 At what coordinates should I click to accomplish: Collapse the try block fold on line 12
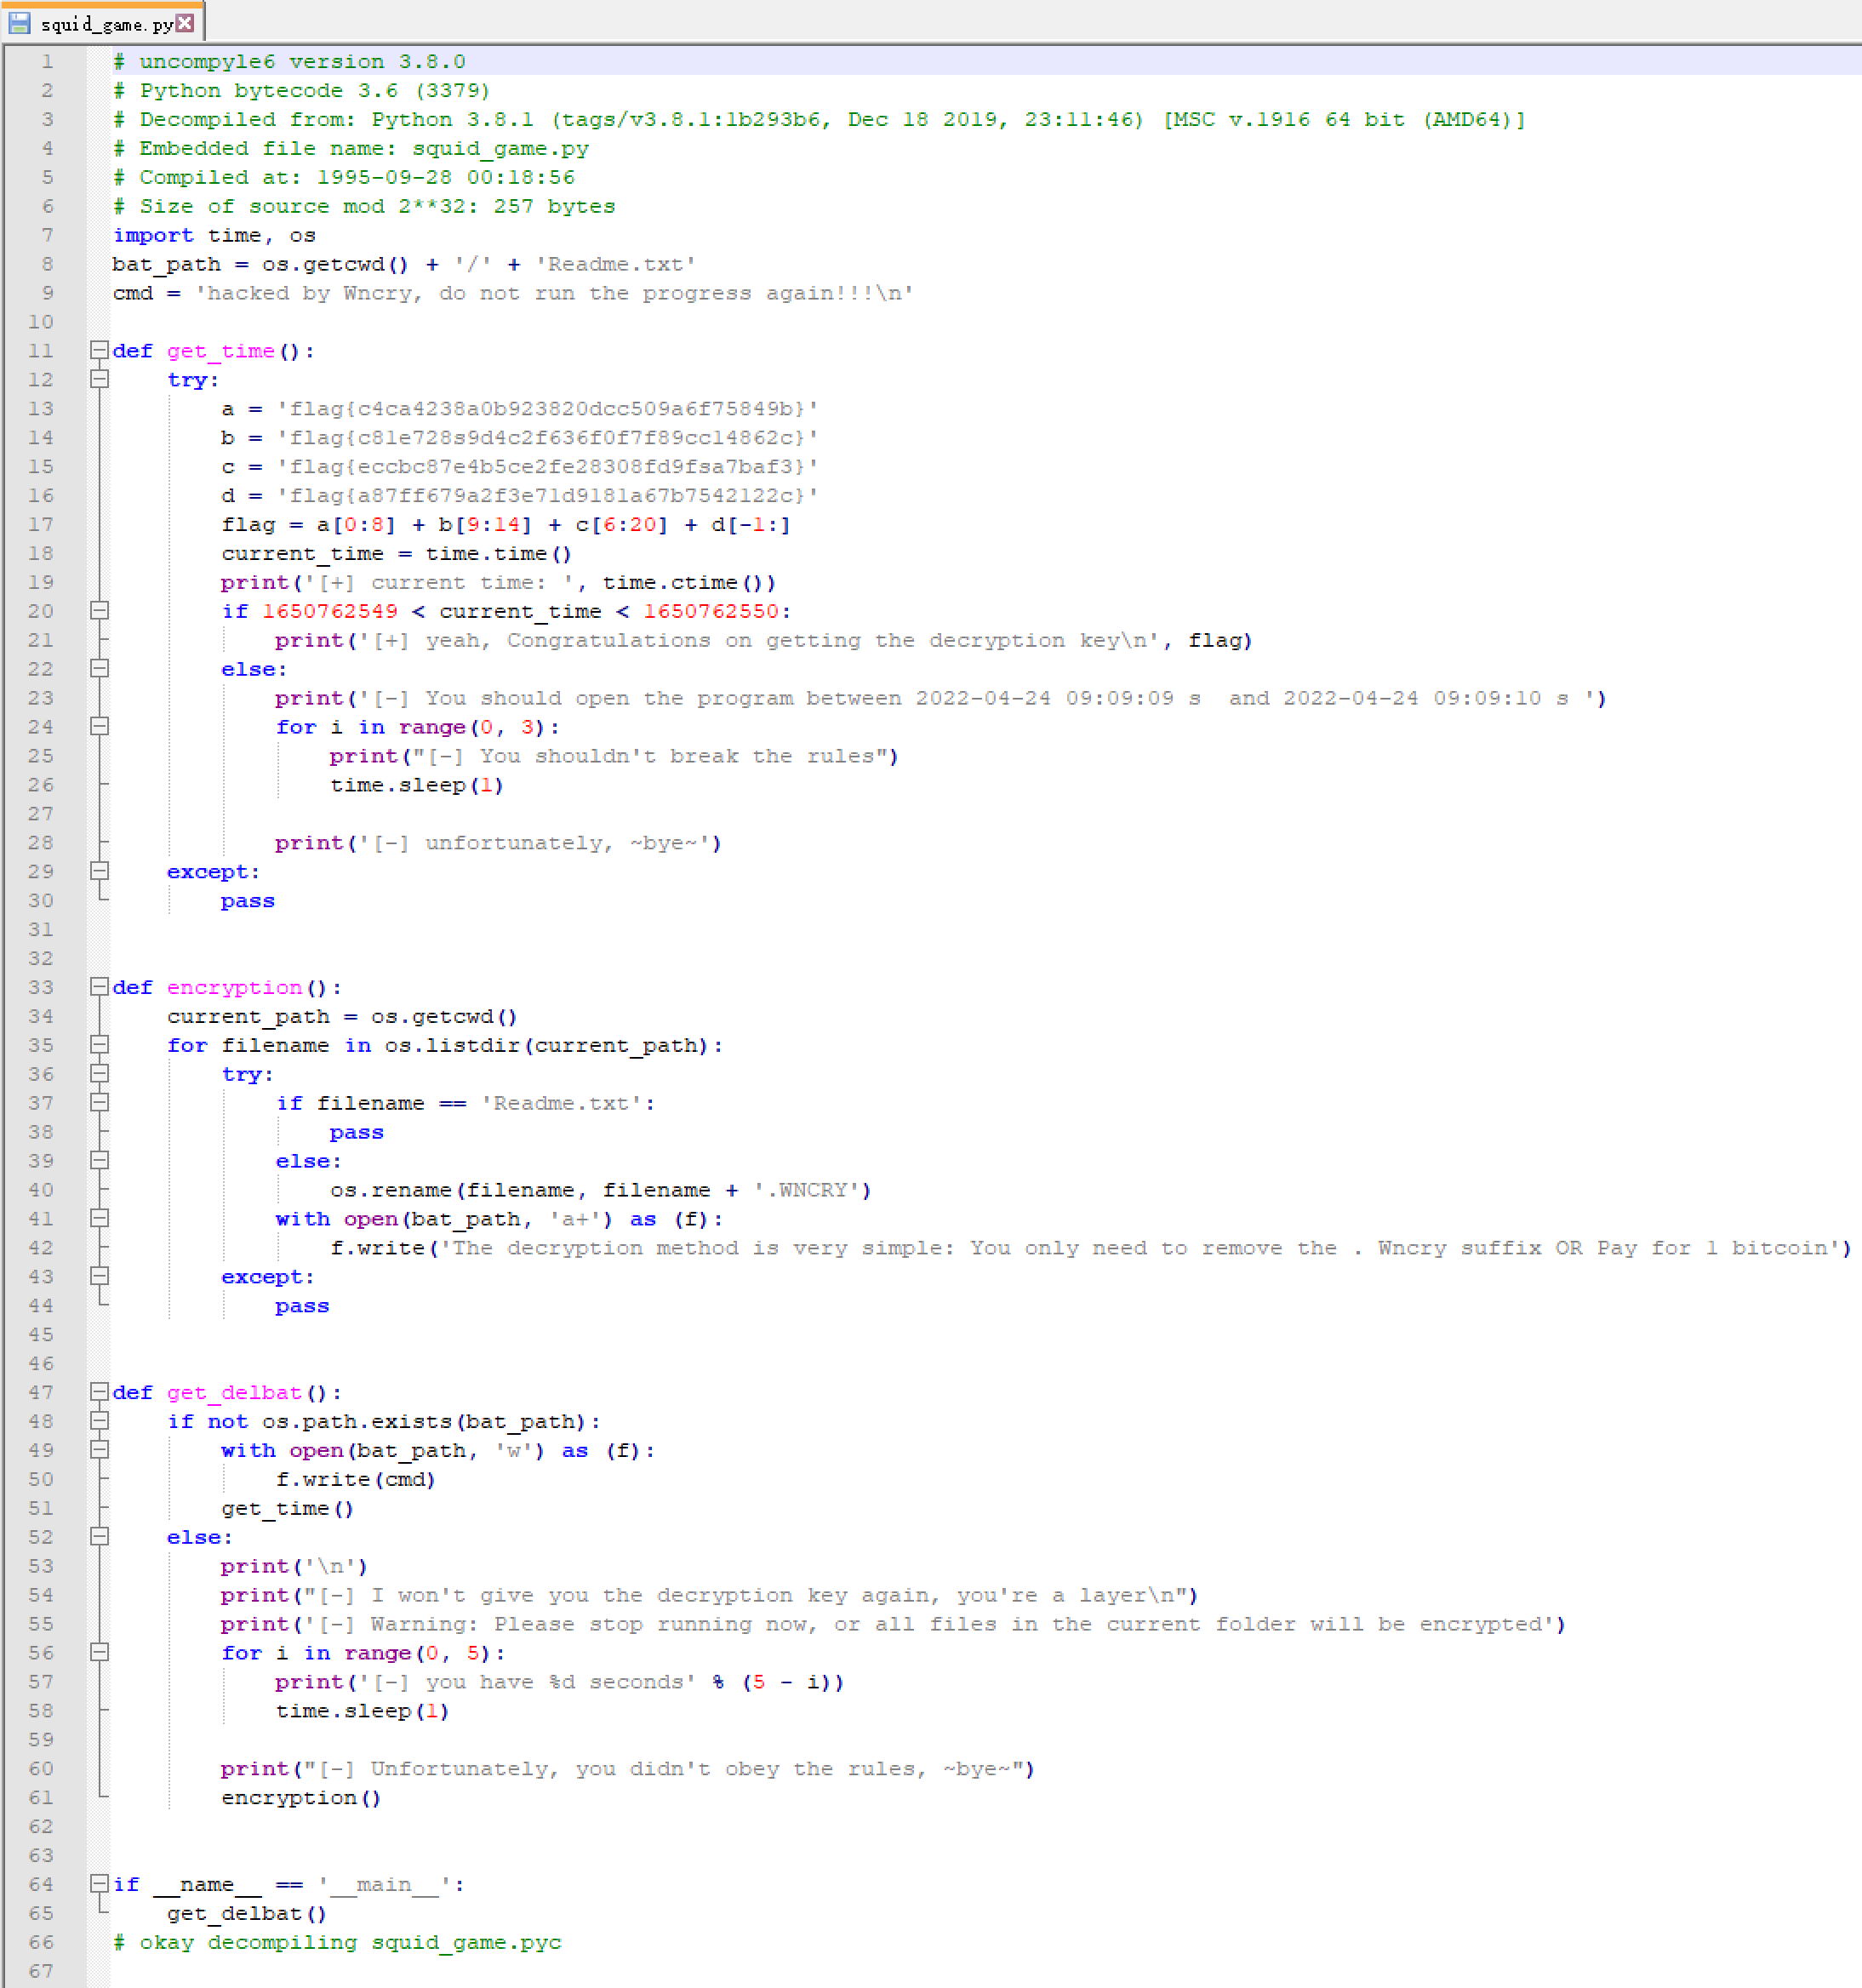pos(99,379)
